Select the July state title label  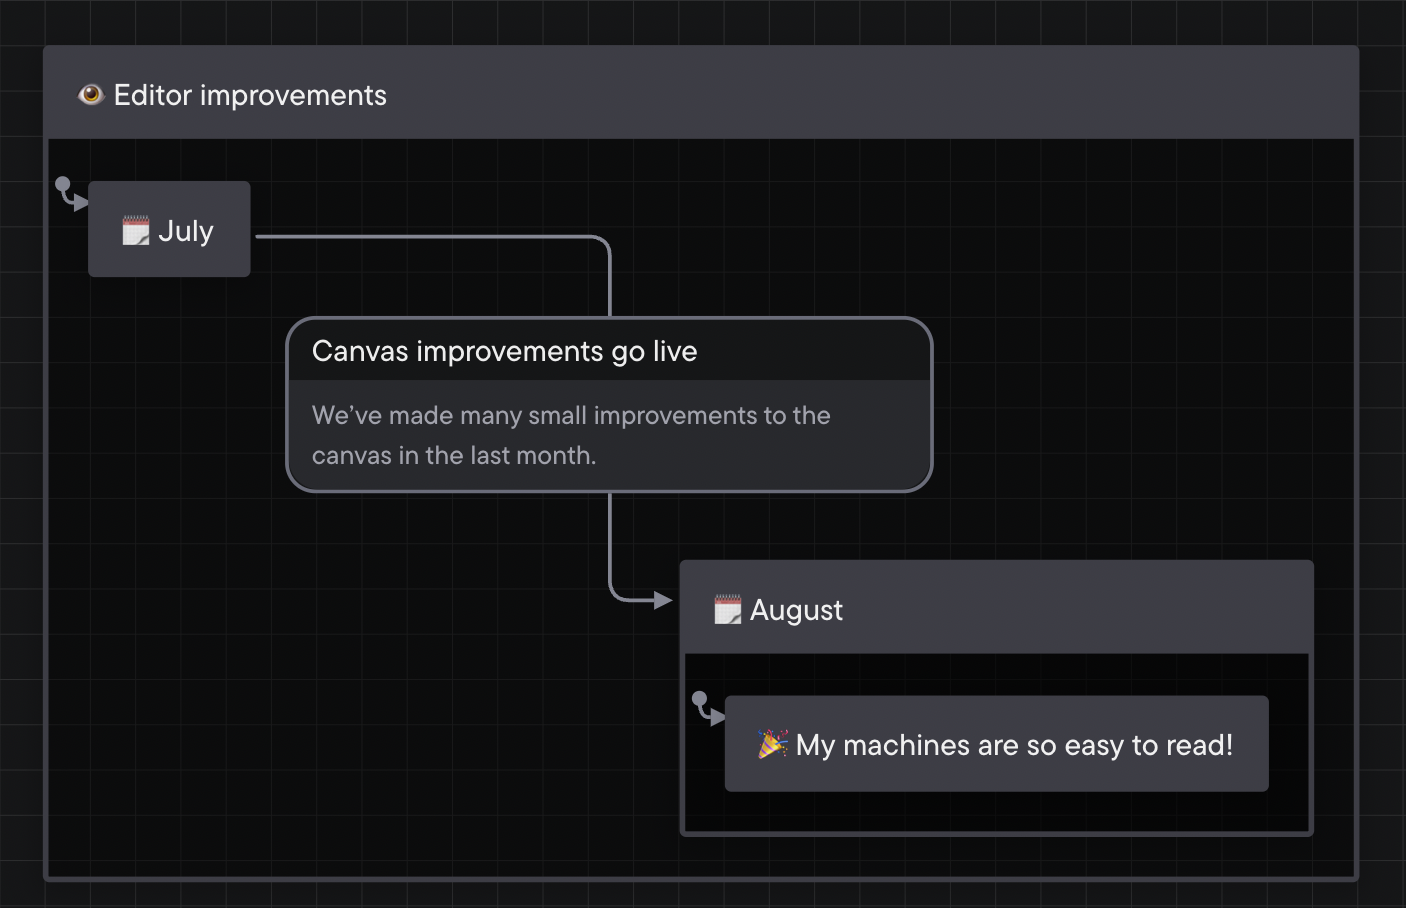click(187, 230)
